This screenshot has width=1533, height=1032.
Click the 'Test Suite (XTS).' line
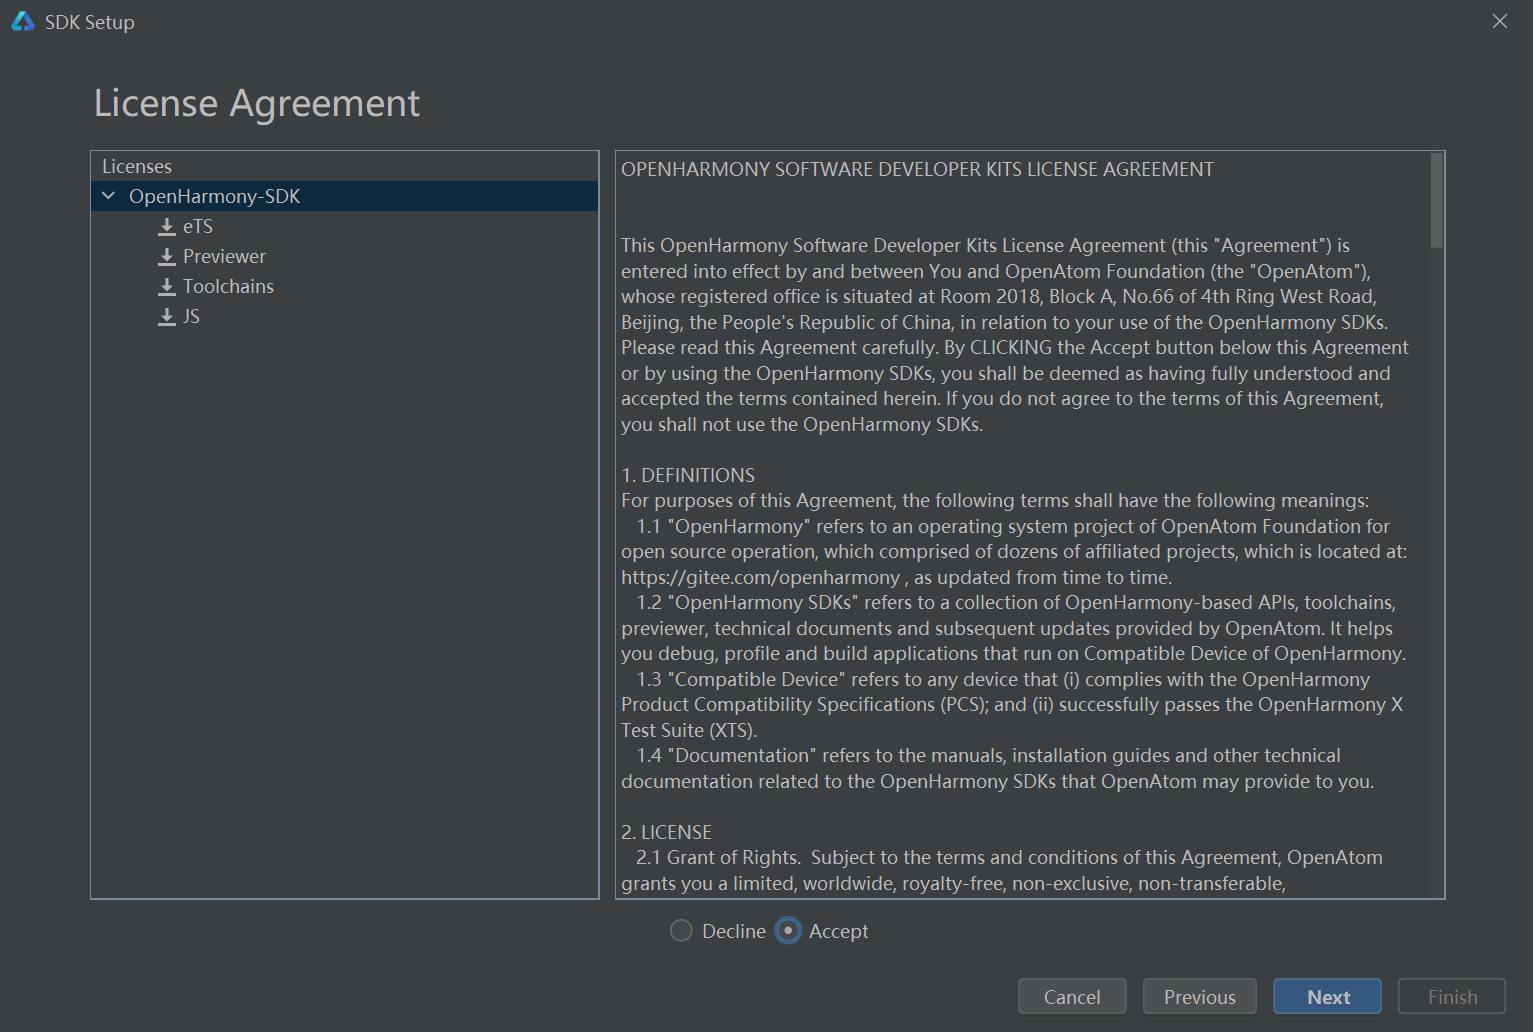click(689, 730)
